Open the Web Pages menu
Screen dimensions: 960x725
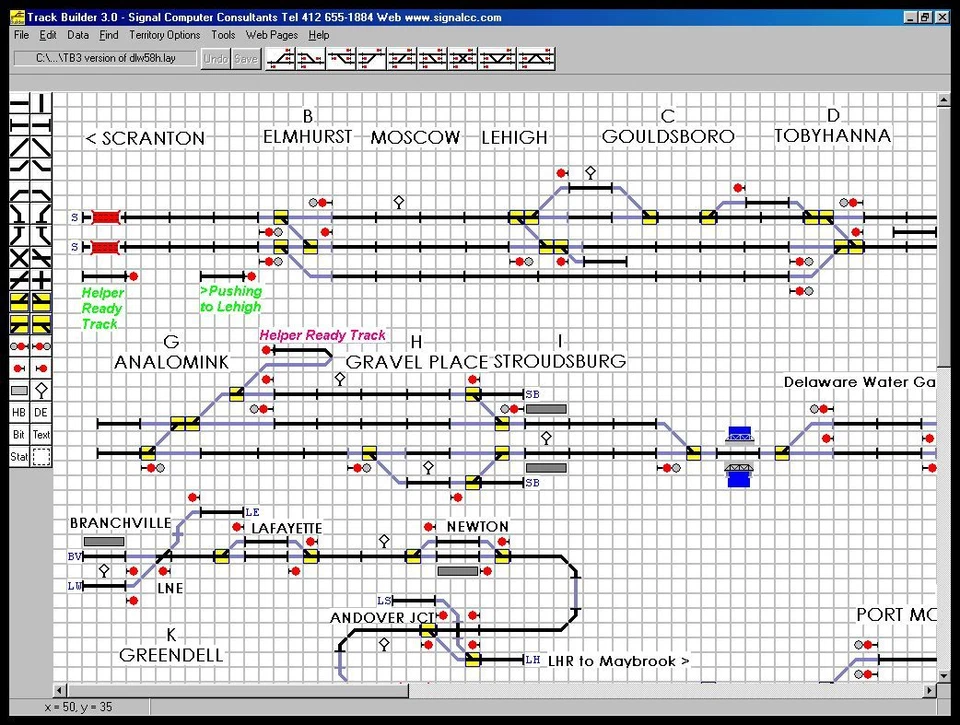click(271, 35)
